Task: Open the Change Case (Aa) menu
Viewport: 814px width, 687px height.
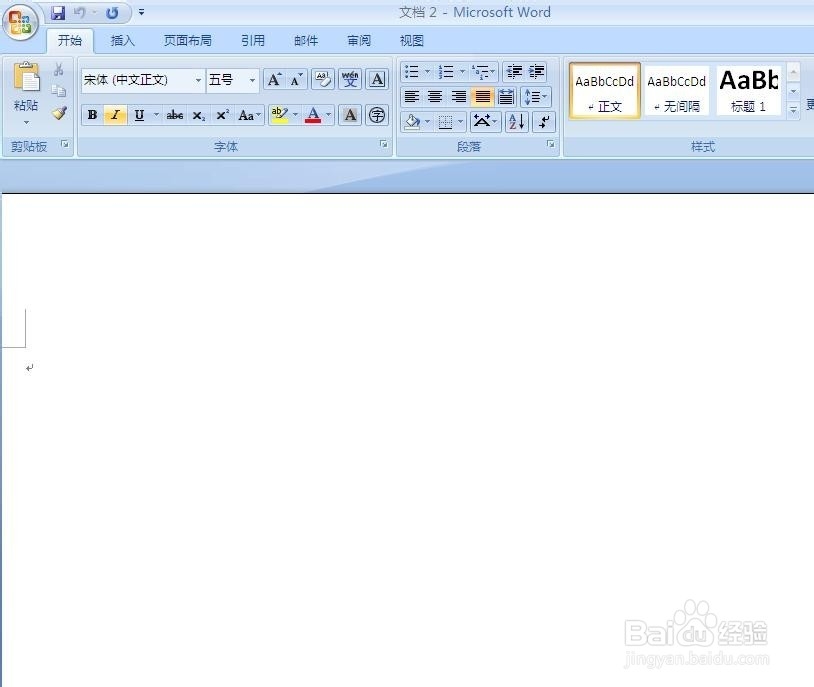Action: [249, 115]
